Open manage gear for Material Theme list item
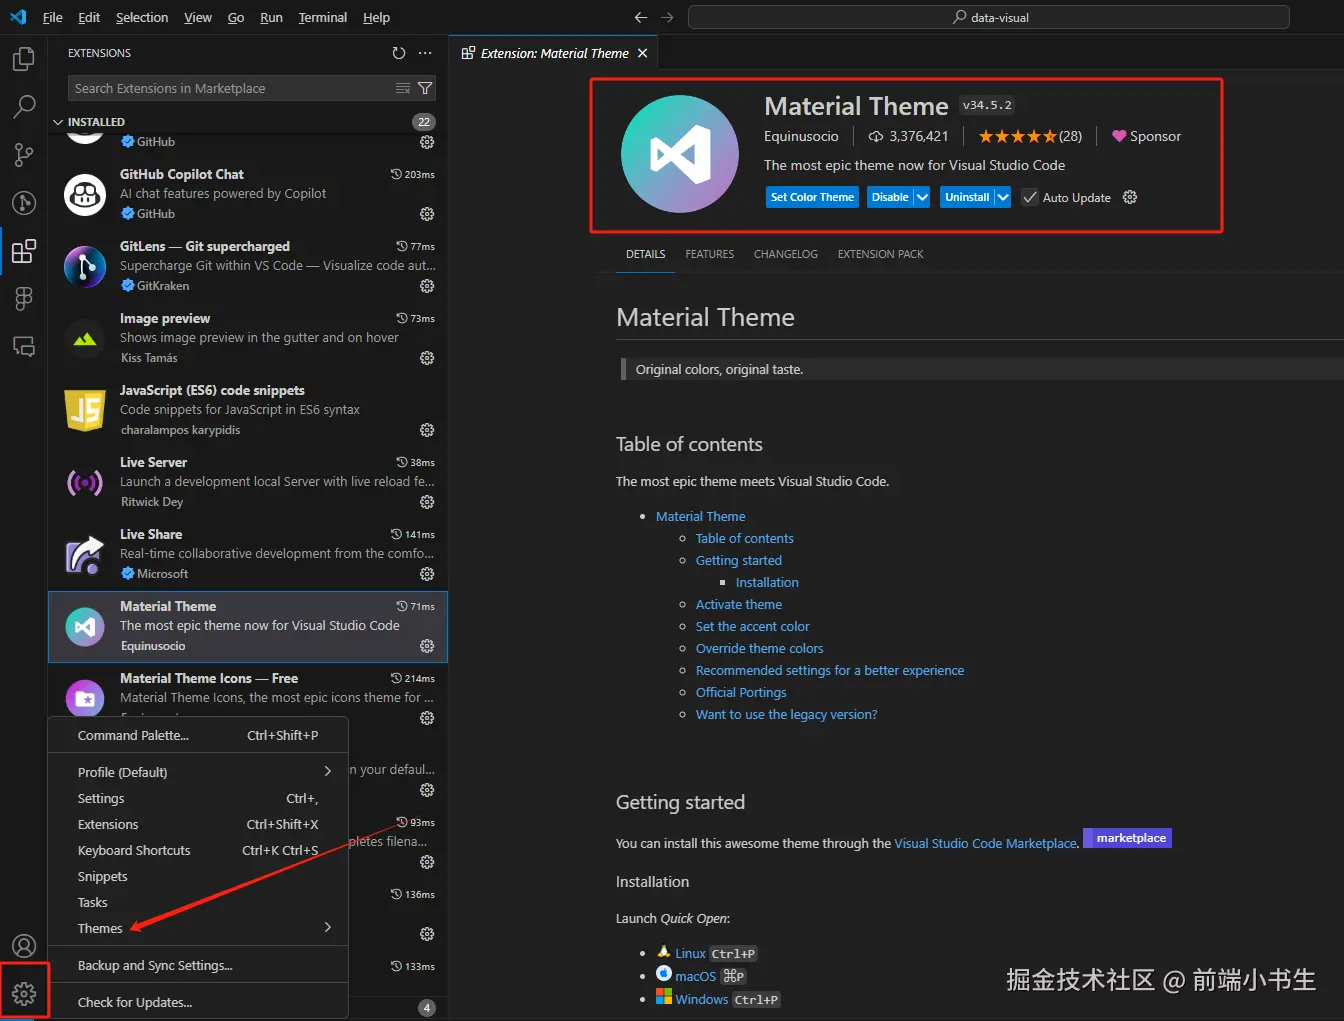Image resolution: width=1344 pixels, height=1021 pixels. (x=427, y=646)
